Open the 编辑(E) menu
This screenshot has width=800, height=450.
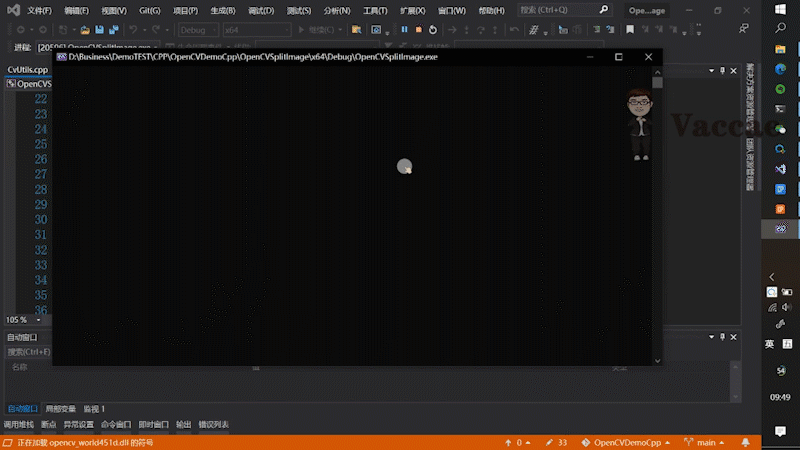(x=77, y=10)
